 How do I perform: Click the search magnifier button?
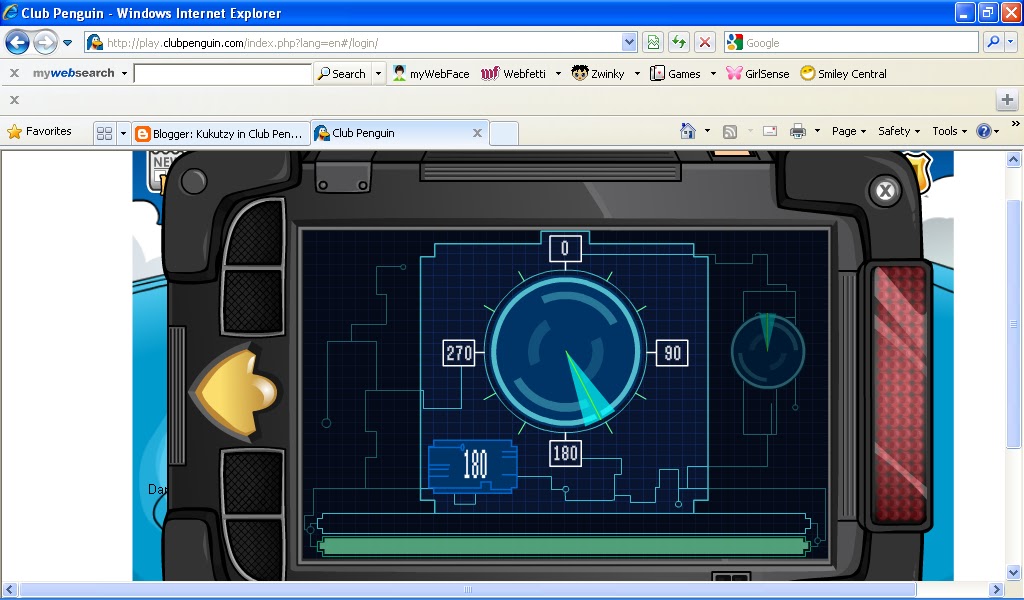[x=993, y=42]
